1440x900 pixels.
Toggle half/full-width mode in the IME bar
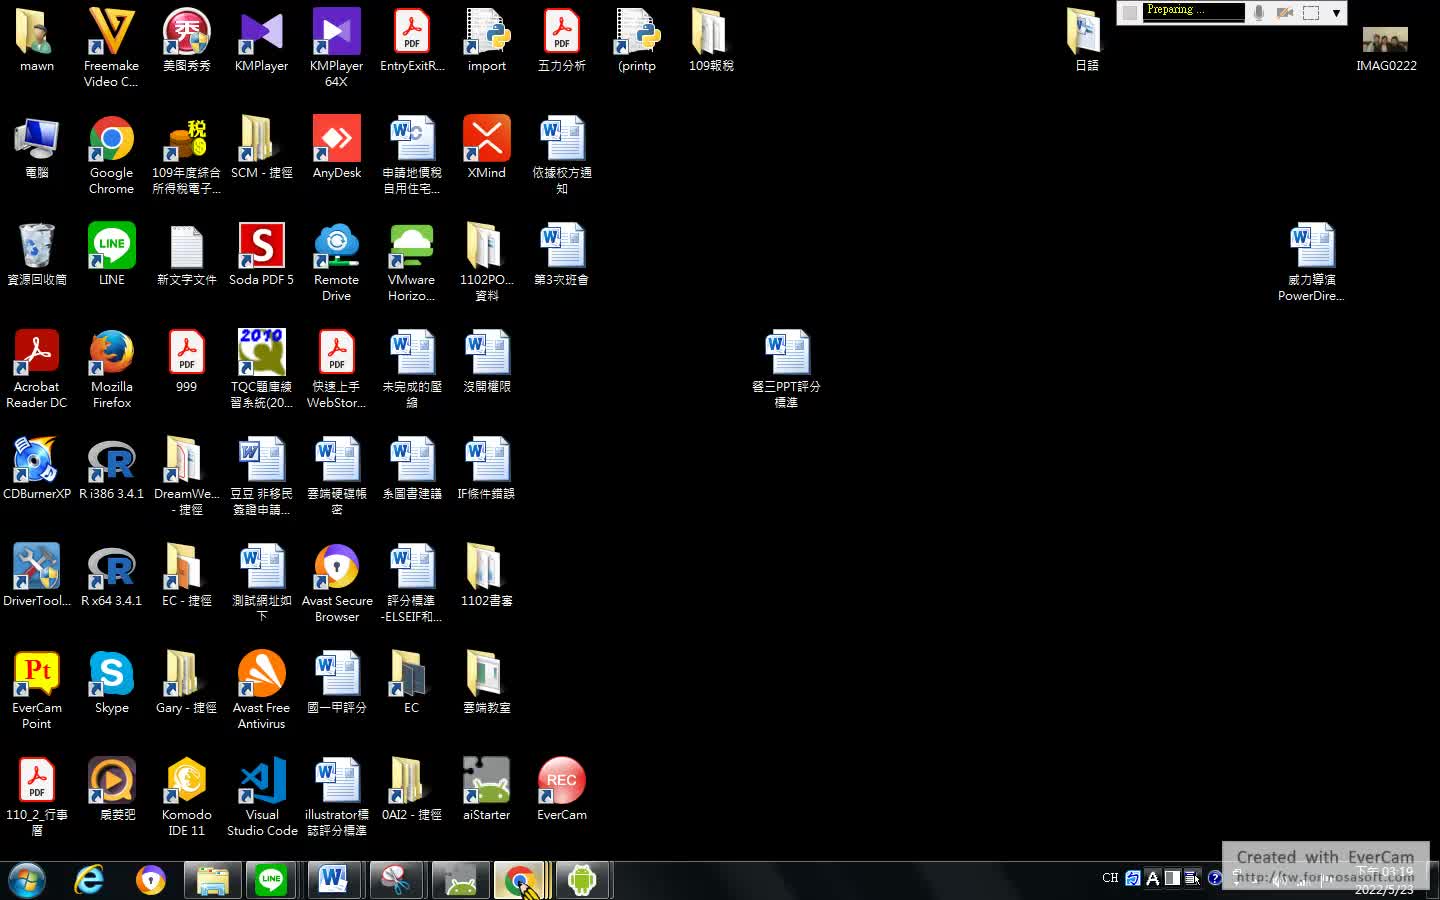click(x=1172, y=878)
